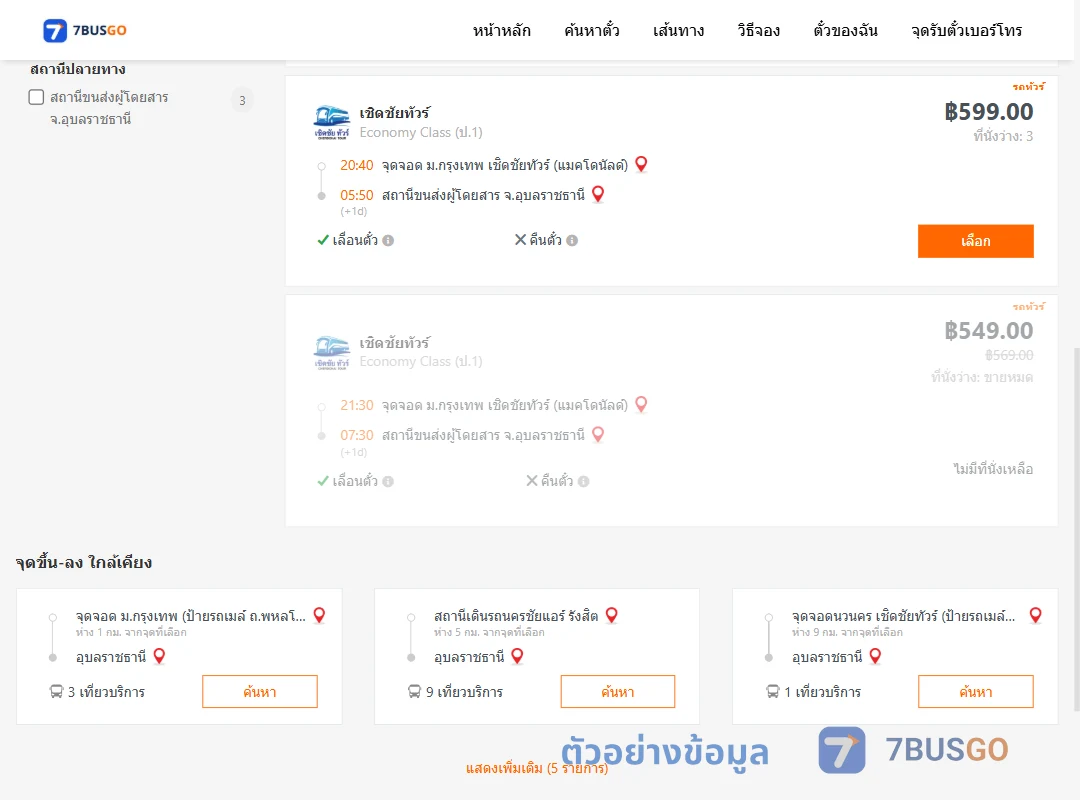Click อุบลราชธานี map pin in the 3 เที่ยวบริการ card
Screen dimensions: 1080x800
pos(159,656)
